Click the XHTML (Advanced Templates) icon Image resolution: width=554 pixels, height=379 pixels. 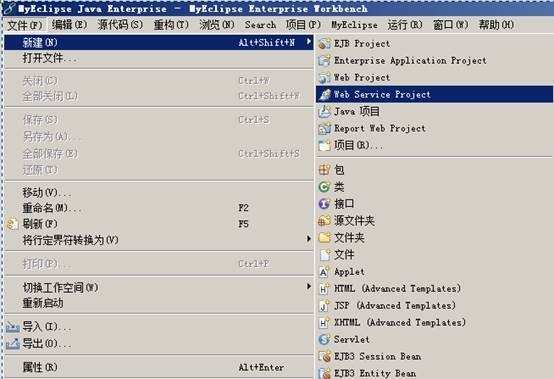pos(324,322)
